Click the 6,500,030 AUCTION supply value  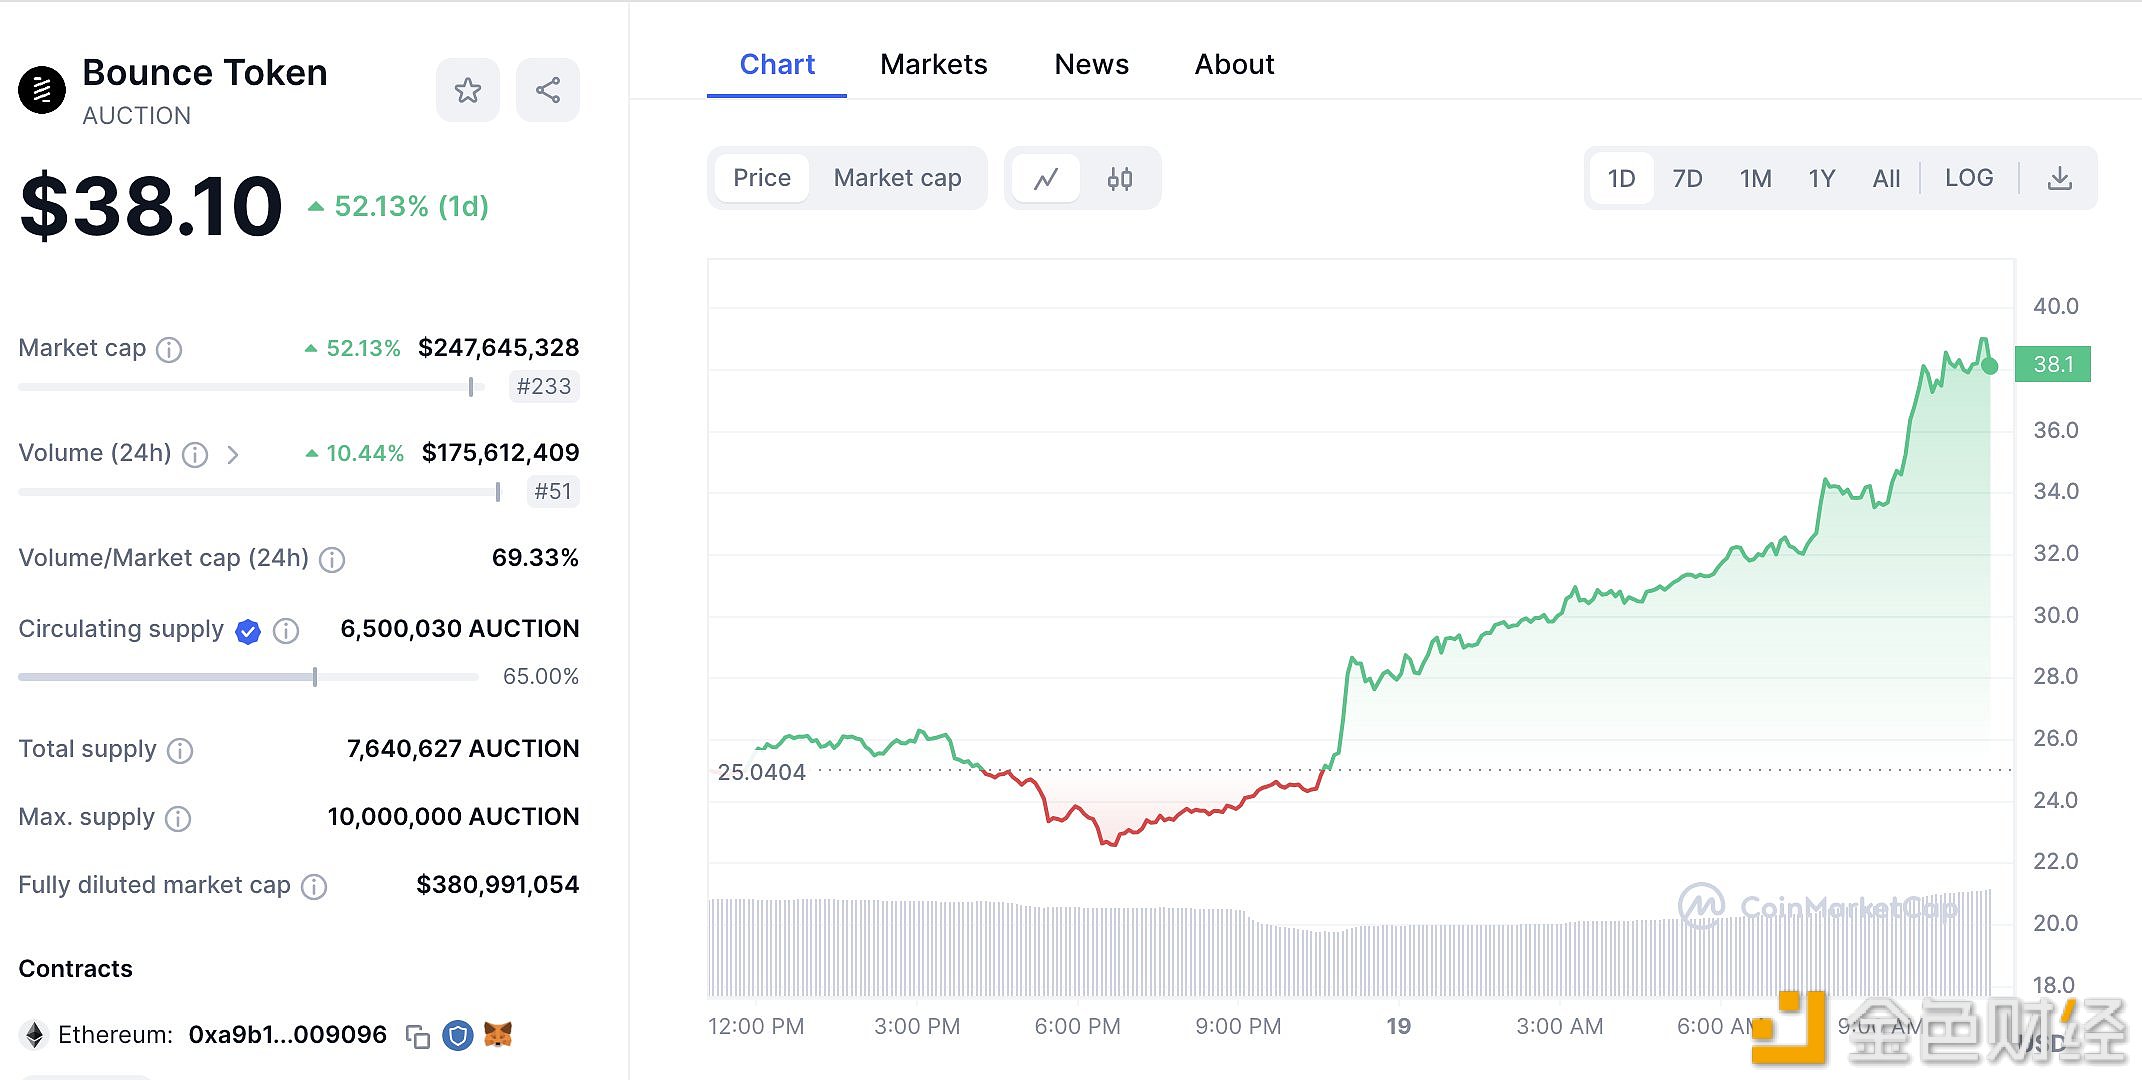coord(460,629)
